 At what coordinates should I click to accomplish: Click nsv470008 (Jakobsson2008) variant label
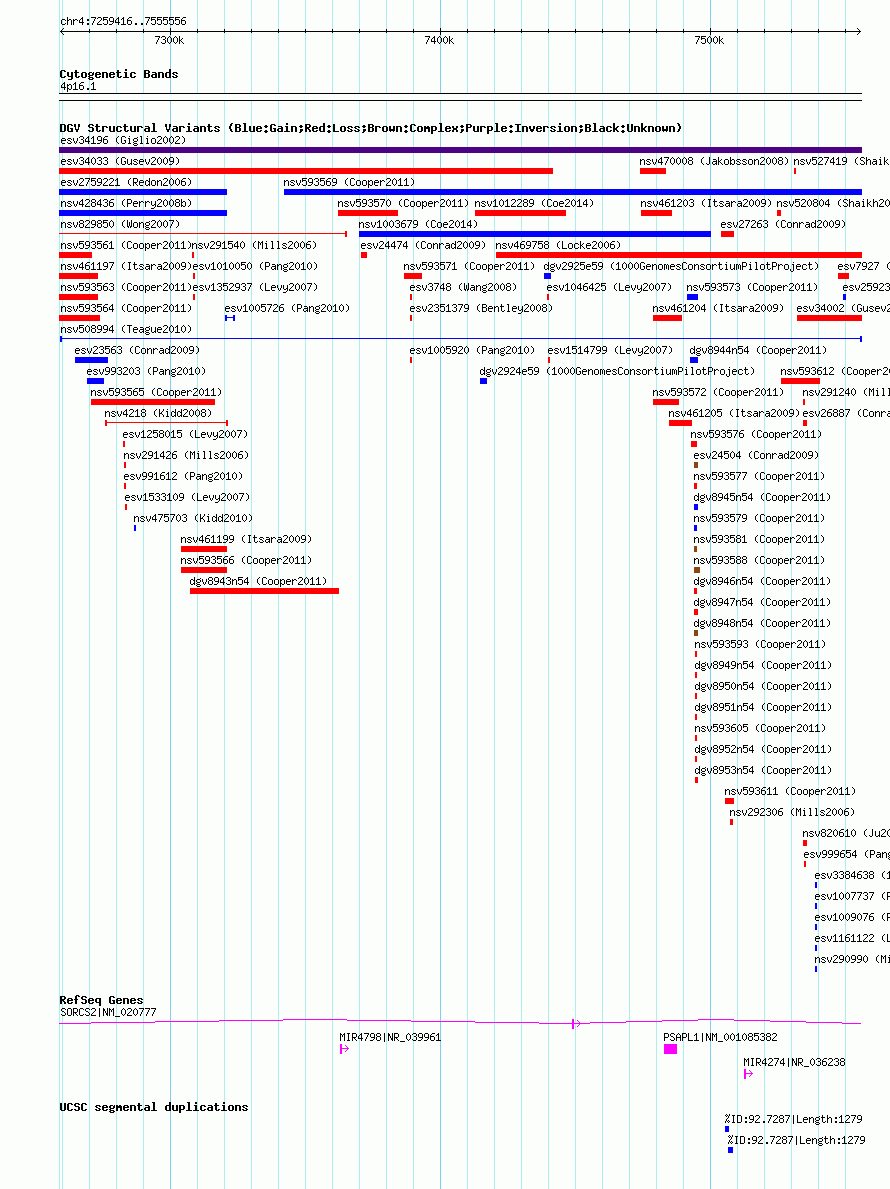(x=714, y=162)
